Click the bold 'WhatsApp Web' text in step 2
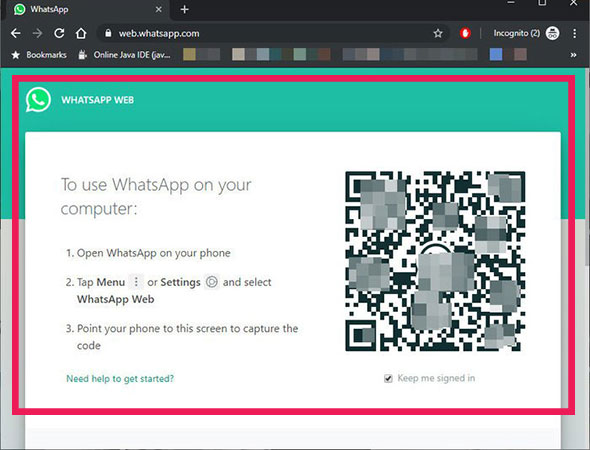Screen dimensions: 590x450 116,299
